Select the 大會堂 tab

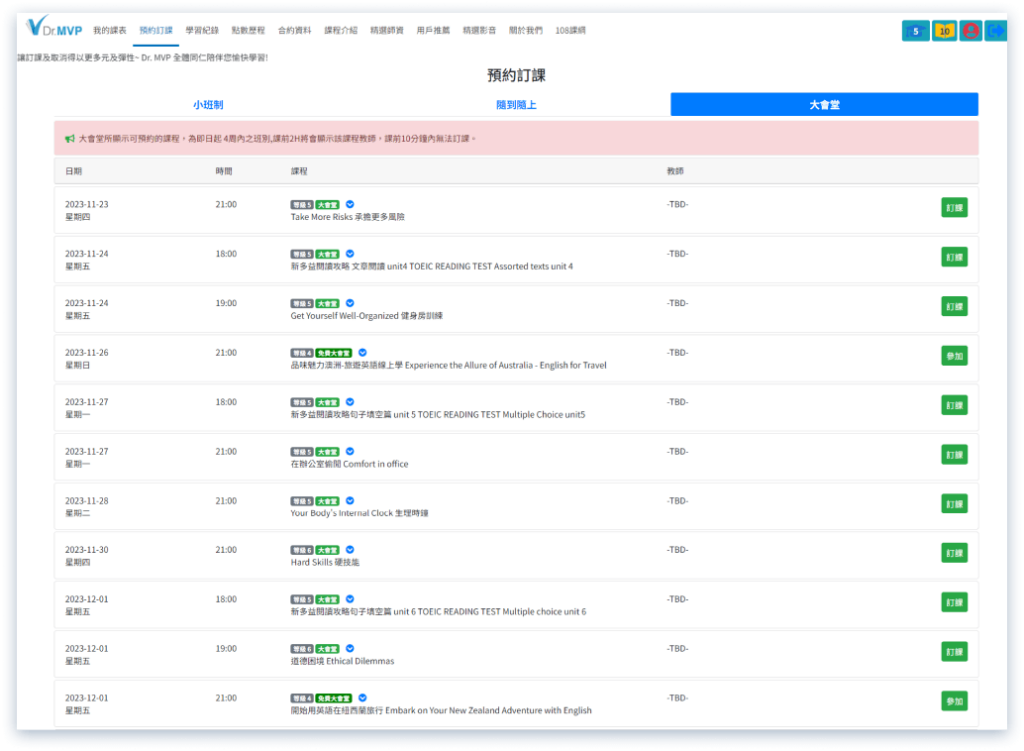pos(824,104)
